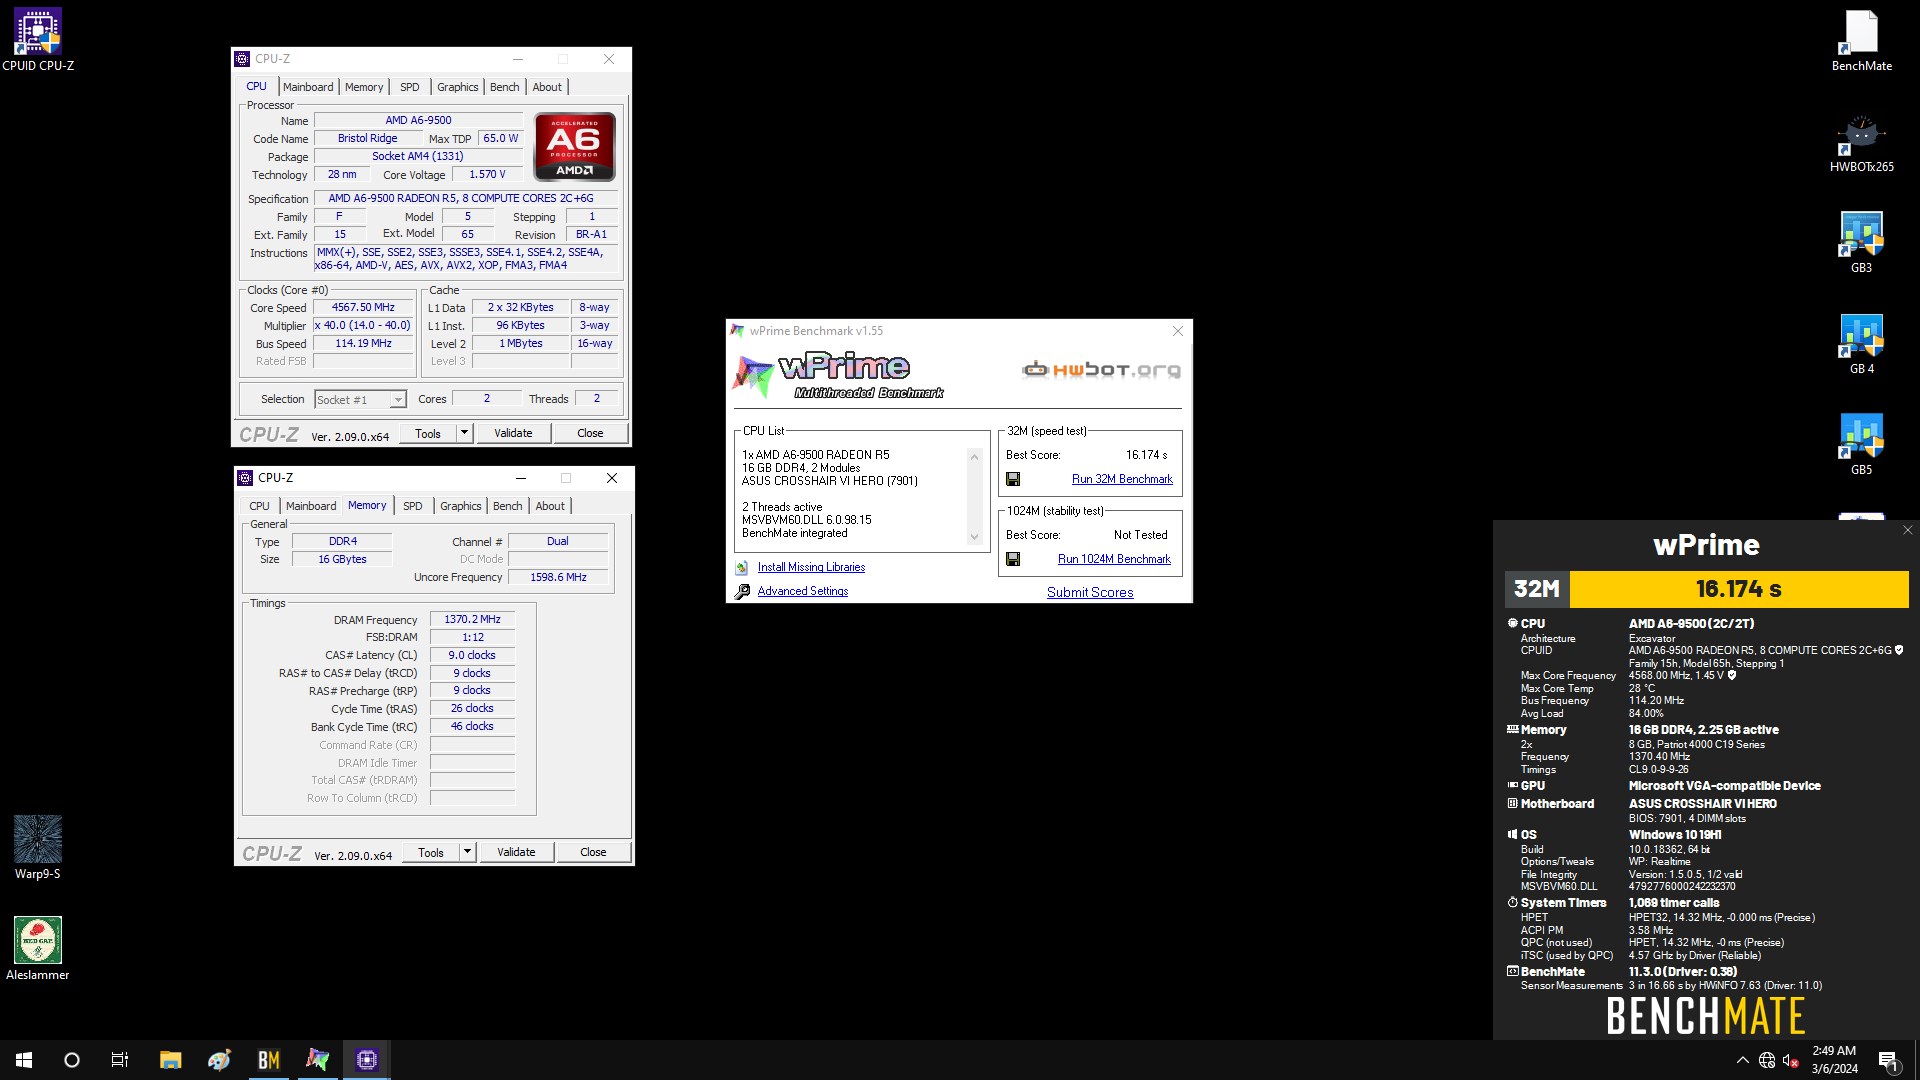Image resolution: width=1920 pixels, height=1080 pixels.
Task: Open Bench tab in top CPU-Z window
Action: pyautogui.click(x=505, y=87)
